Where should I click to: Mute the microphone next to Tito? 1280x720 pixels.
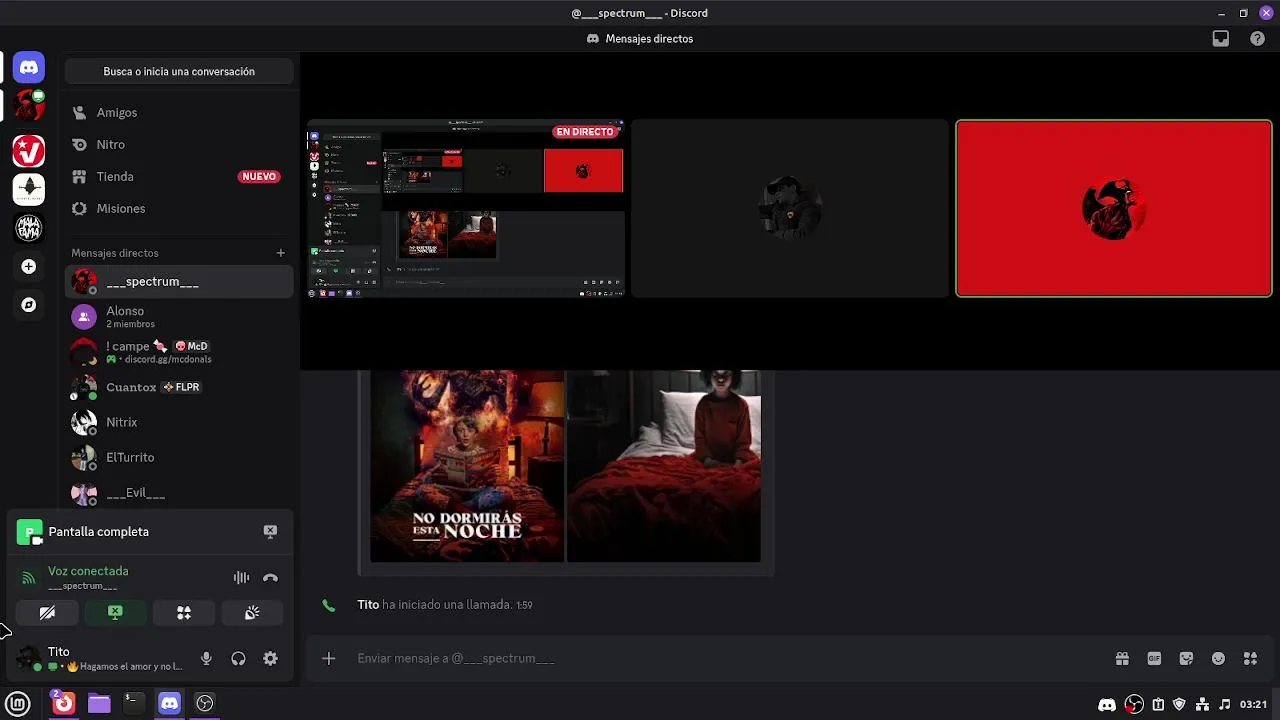pos(206,658)
